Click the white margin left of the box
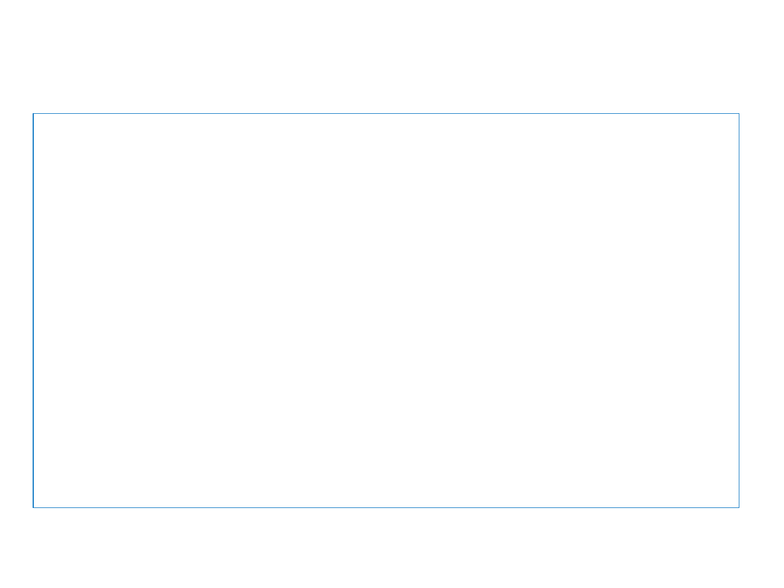Image resolution: width=784 pixels, height=588 pixels. click(x=16, y=310)
